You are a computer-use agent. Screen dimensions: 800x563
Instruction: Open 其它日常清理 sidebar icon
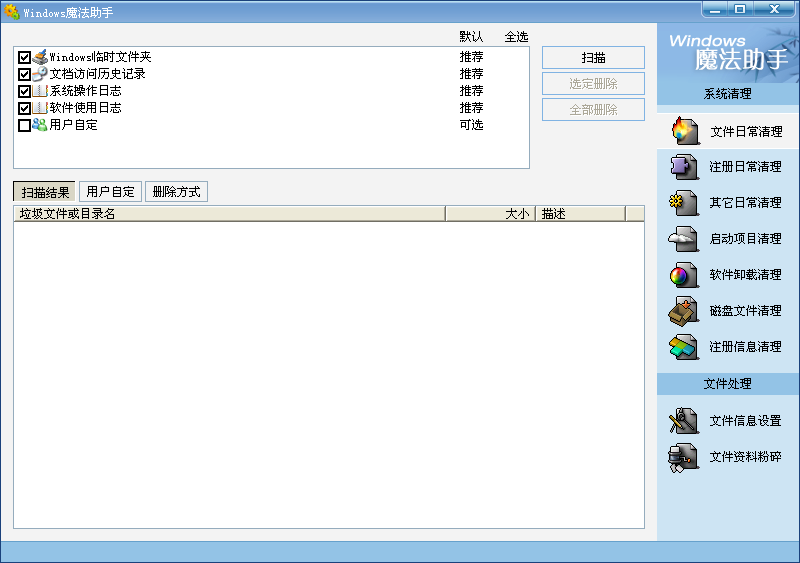[684, 203]
